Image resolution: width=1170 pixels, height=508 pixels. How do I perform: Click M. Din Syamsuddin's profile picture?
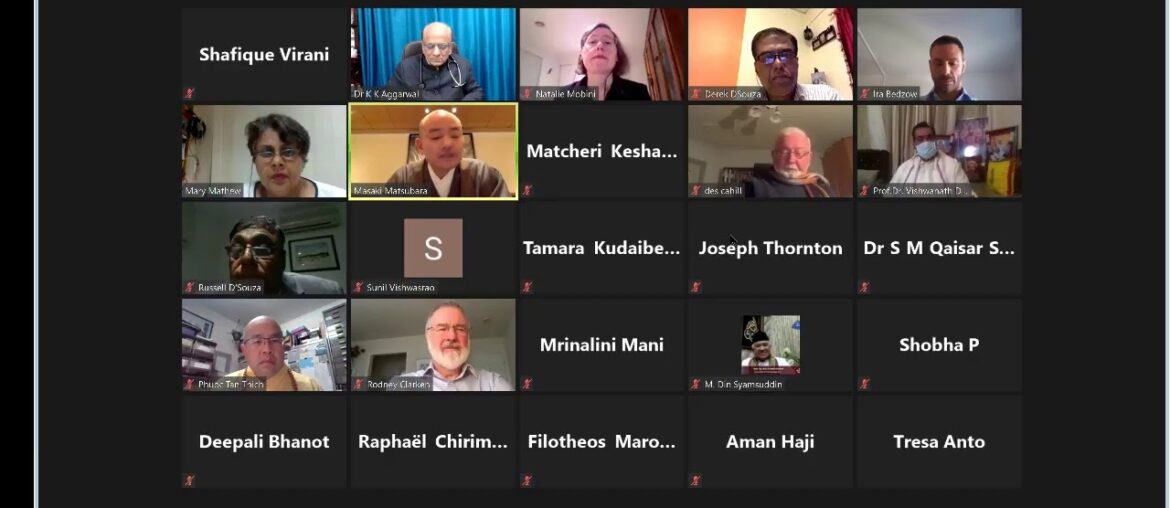(x=771, y=345)
